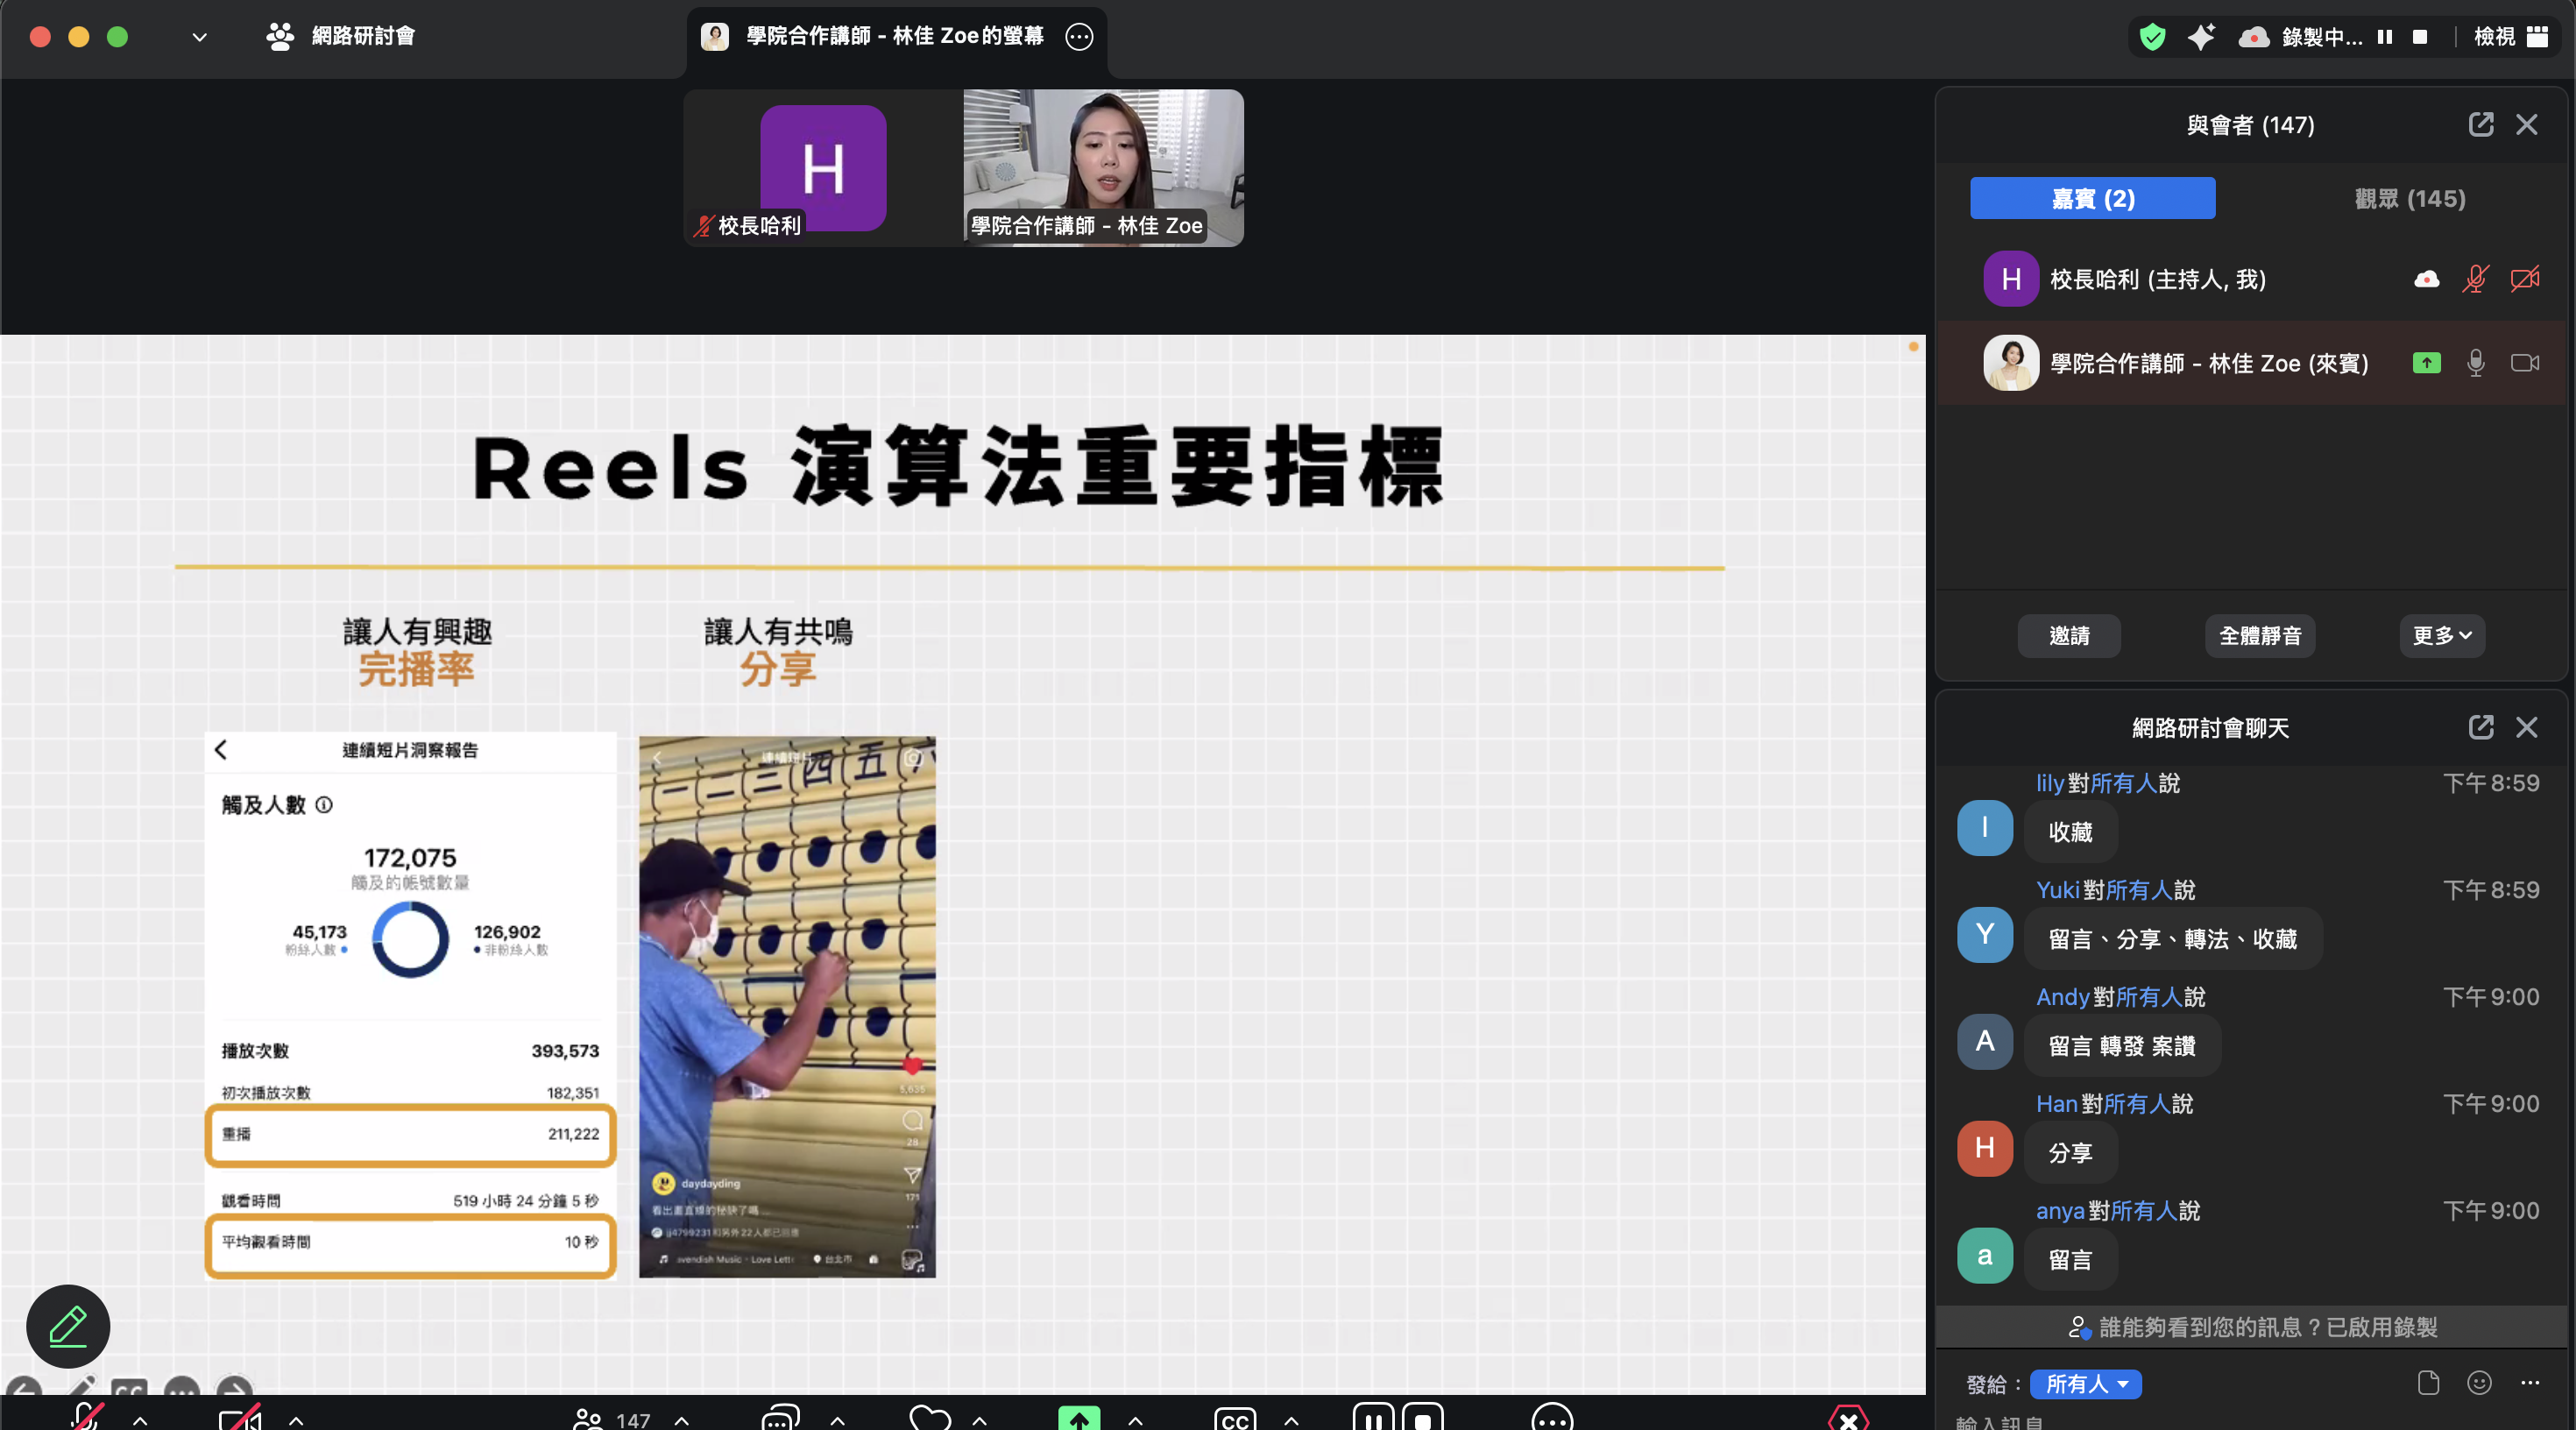This screenshot has width=2576, height=1430.
Task: Expand the 更多 dropdown in the participants panel
Action: 2441,636
